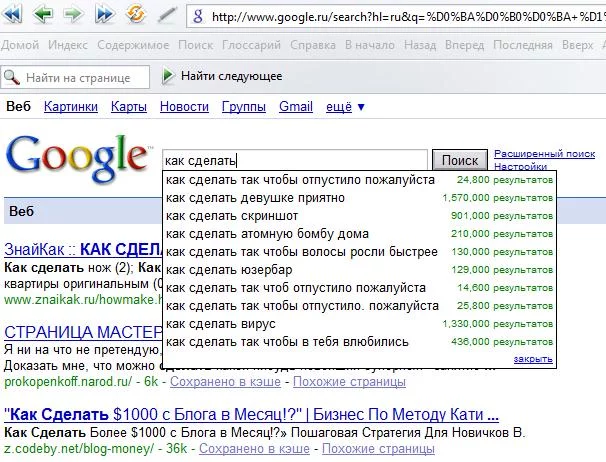
Task: Open 'Справка' navigation item
Action: tap(313, 45)
